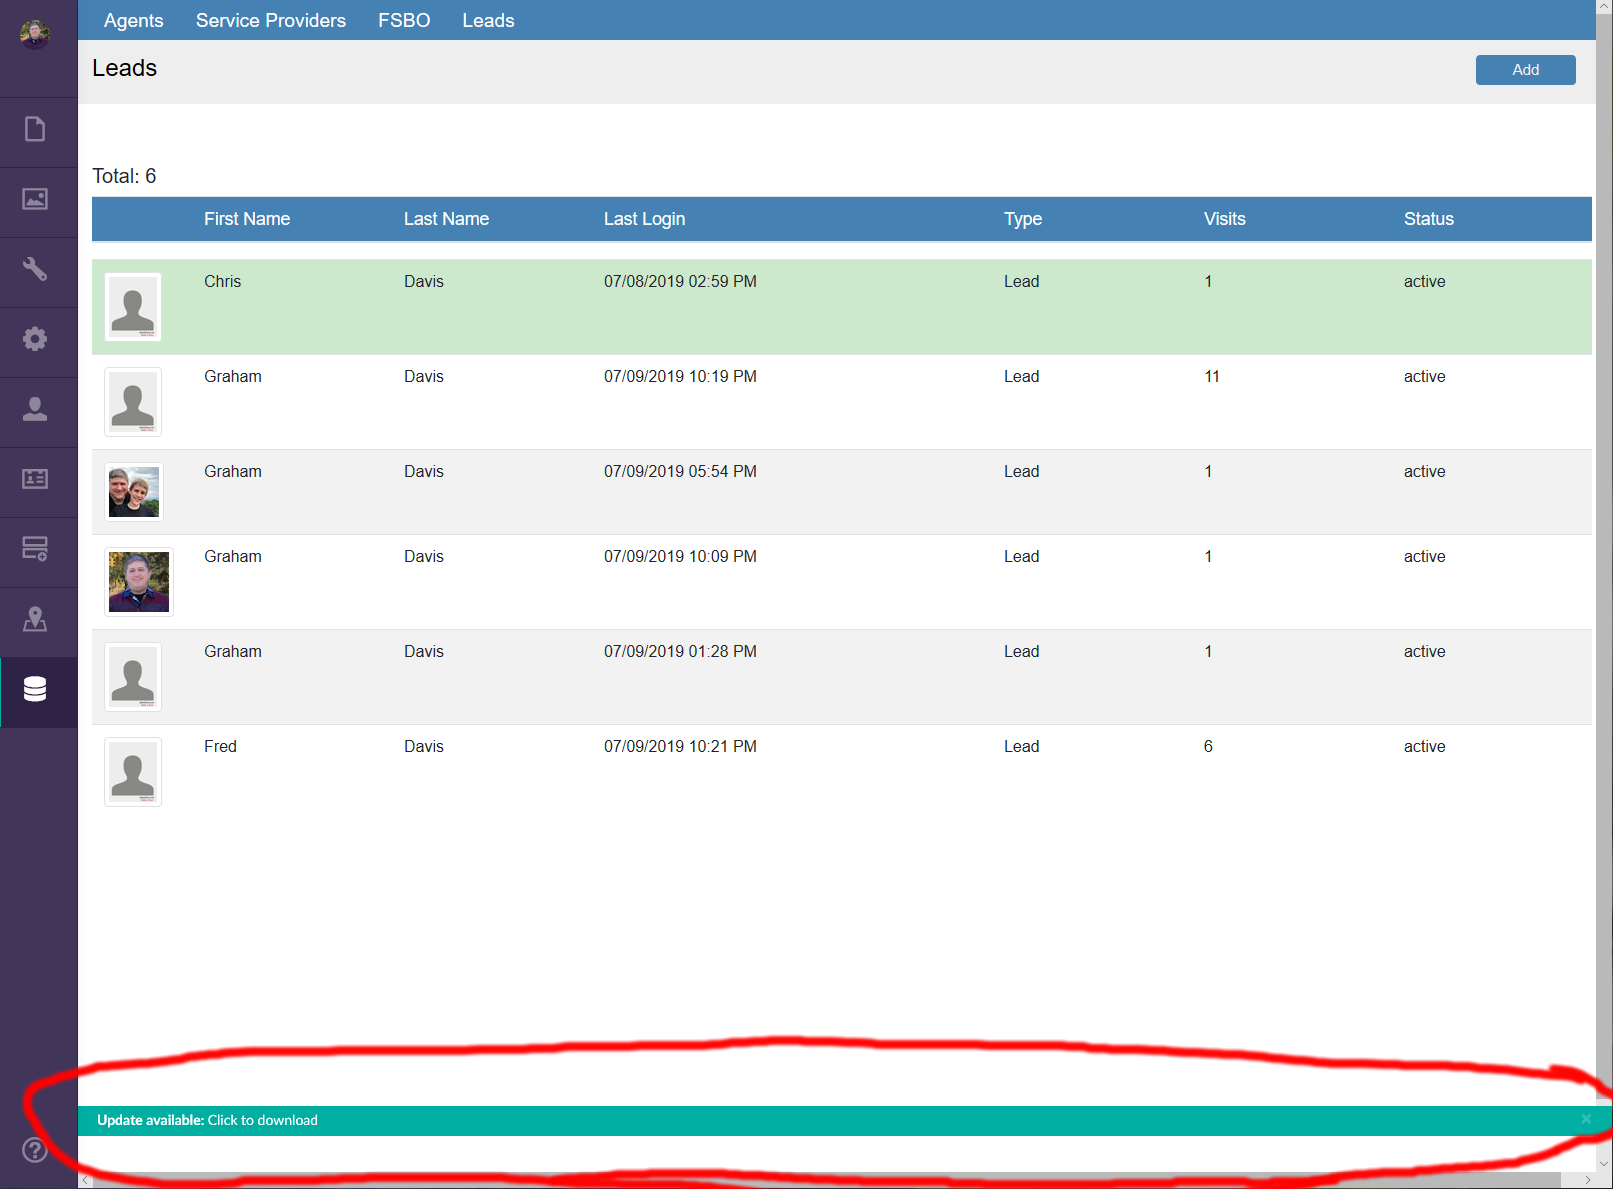Open the server add sidebar icon
Image resolution: width=1613 pixels, height=1189 pixels.
coord(35,549)
